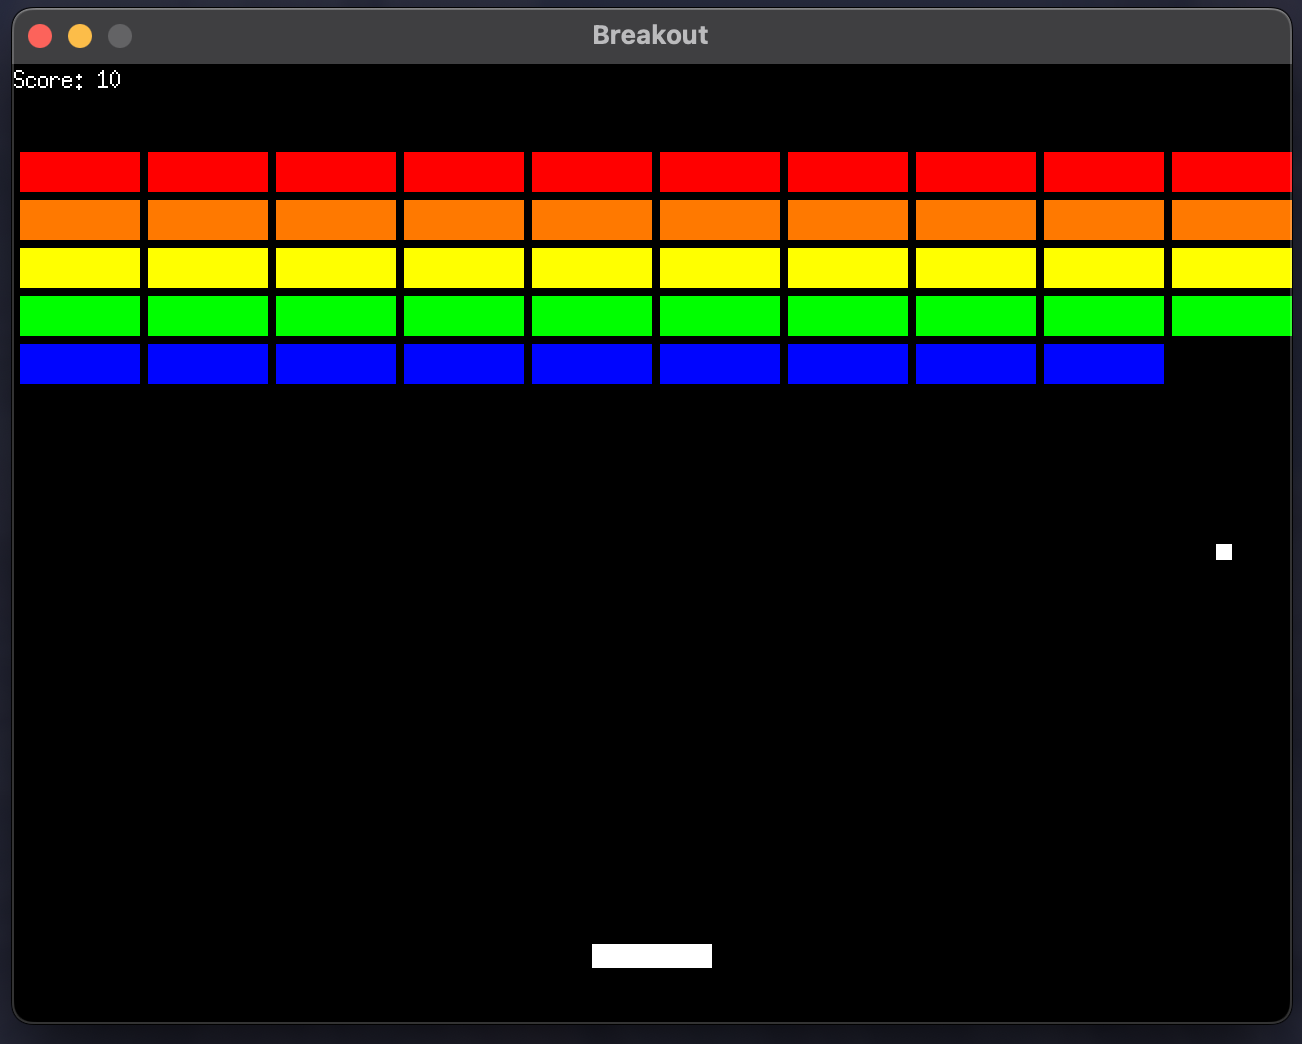Click the leftmost red brick

click(80, 172)
